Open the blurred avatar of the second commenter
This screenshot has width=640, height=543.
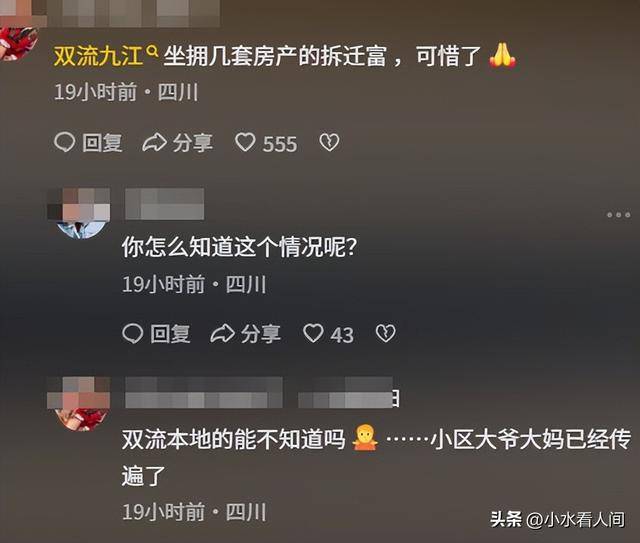point(79,213)
